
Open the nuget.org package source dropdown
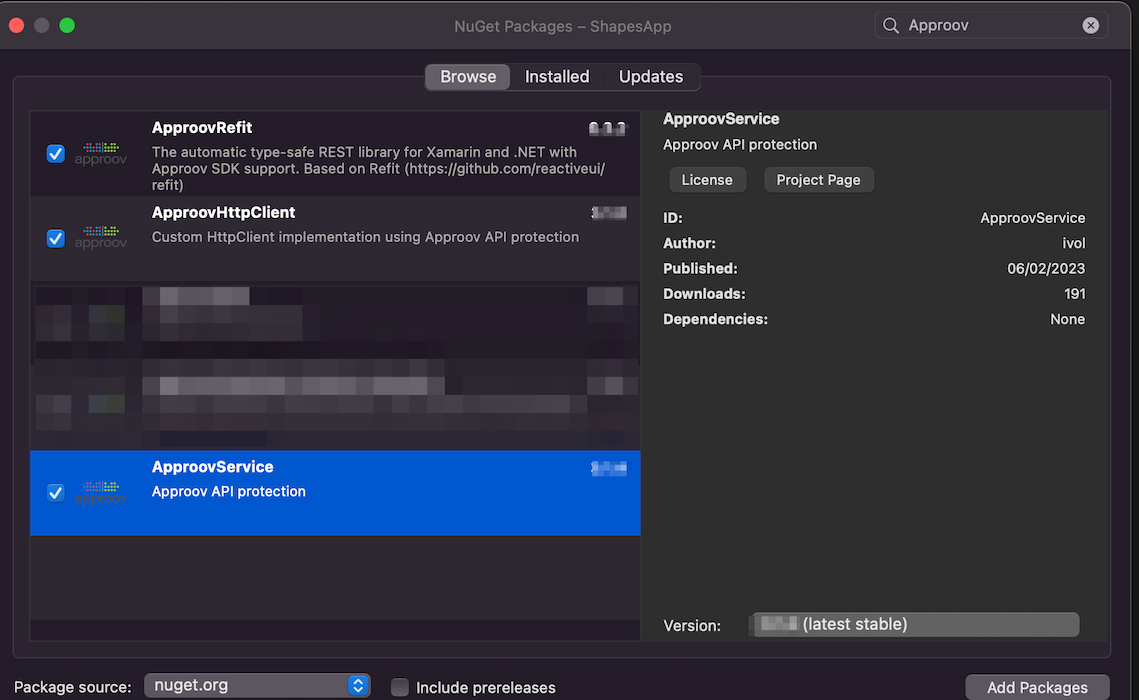pos(257,685)
